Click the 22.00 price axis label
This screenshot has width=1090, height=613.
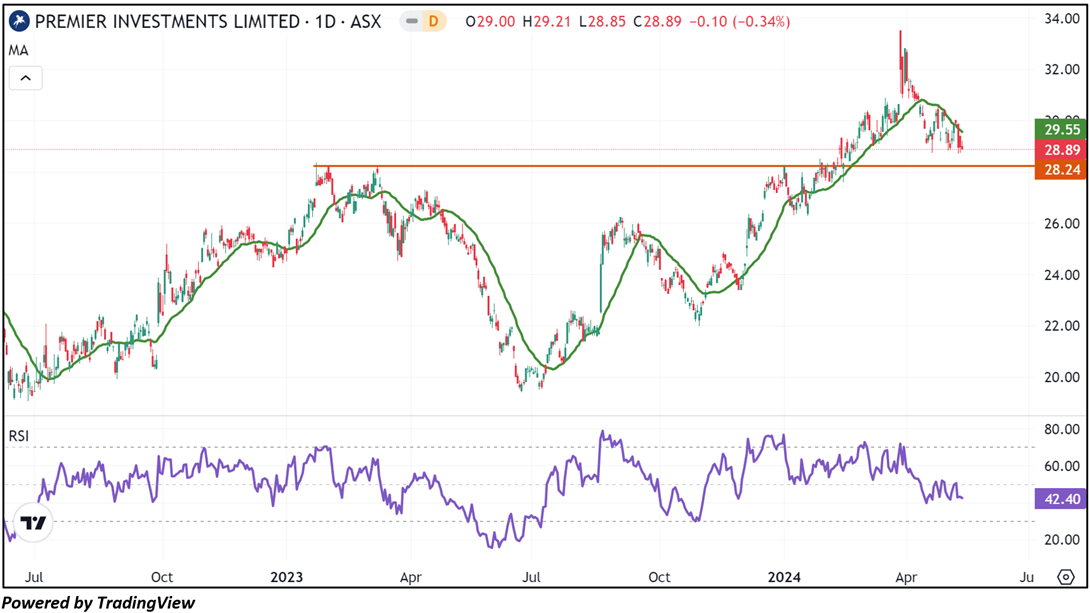[1062, 326]
